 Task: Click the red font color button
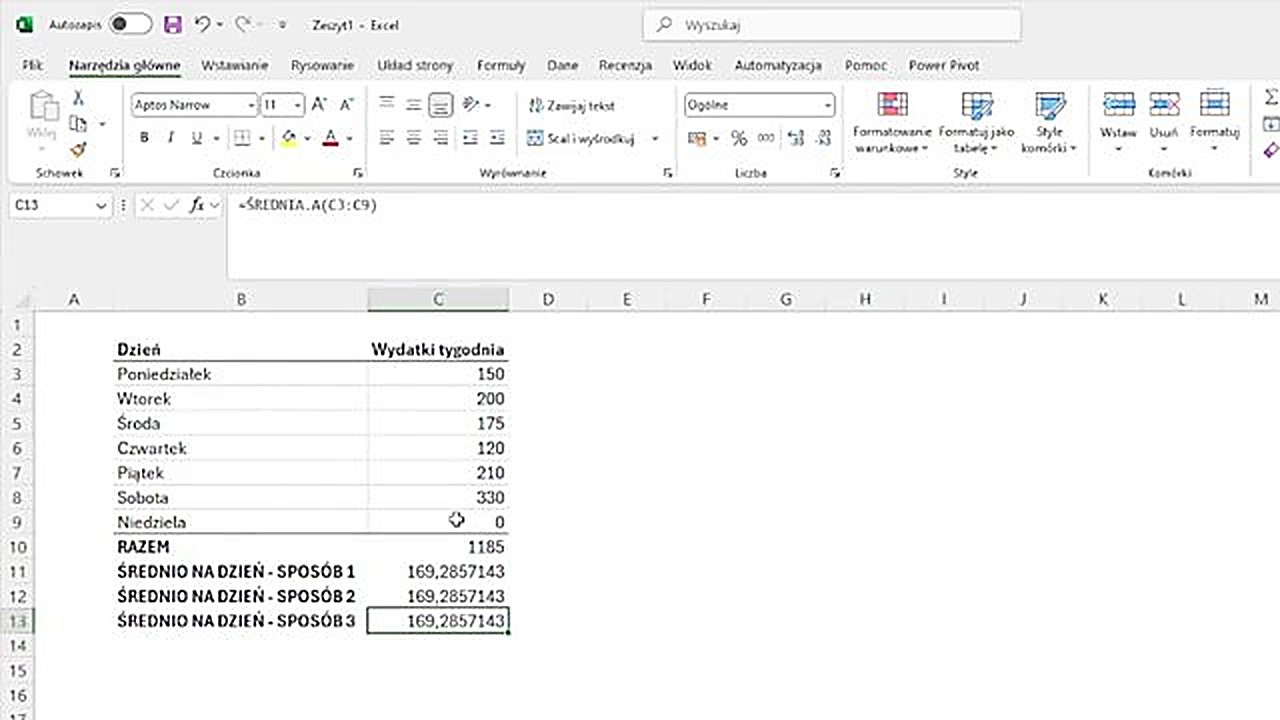(331, 138)
